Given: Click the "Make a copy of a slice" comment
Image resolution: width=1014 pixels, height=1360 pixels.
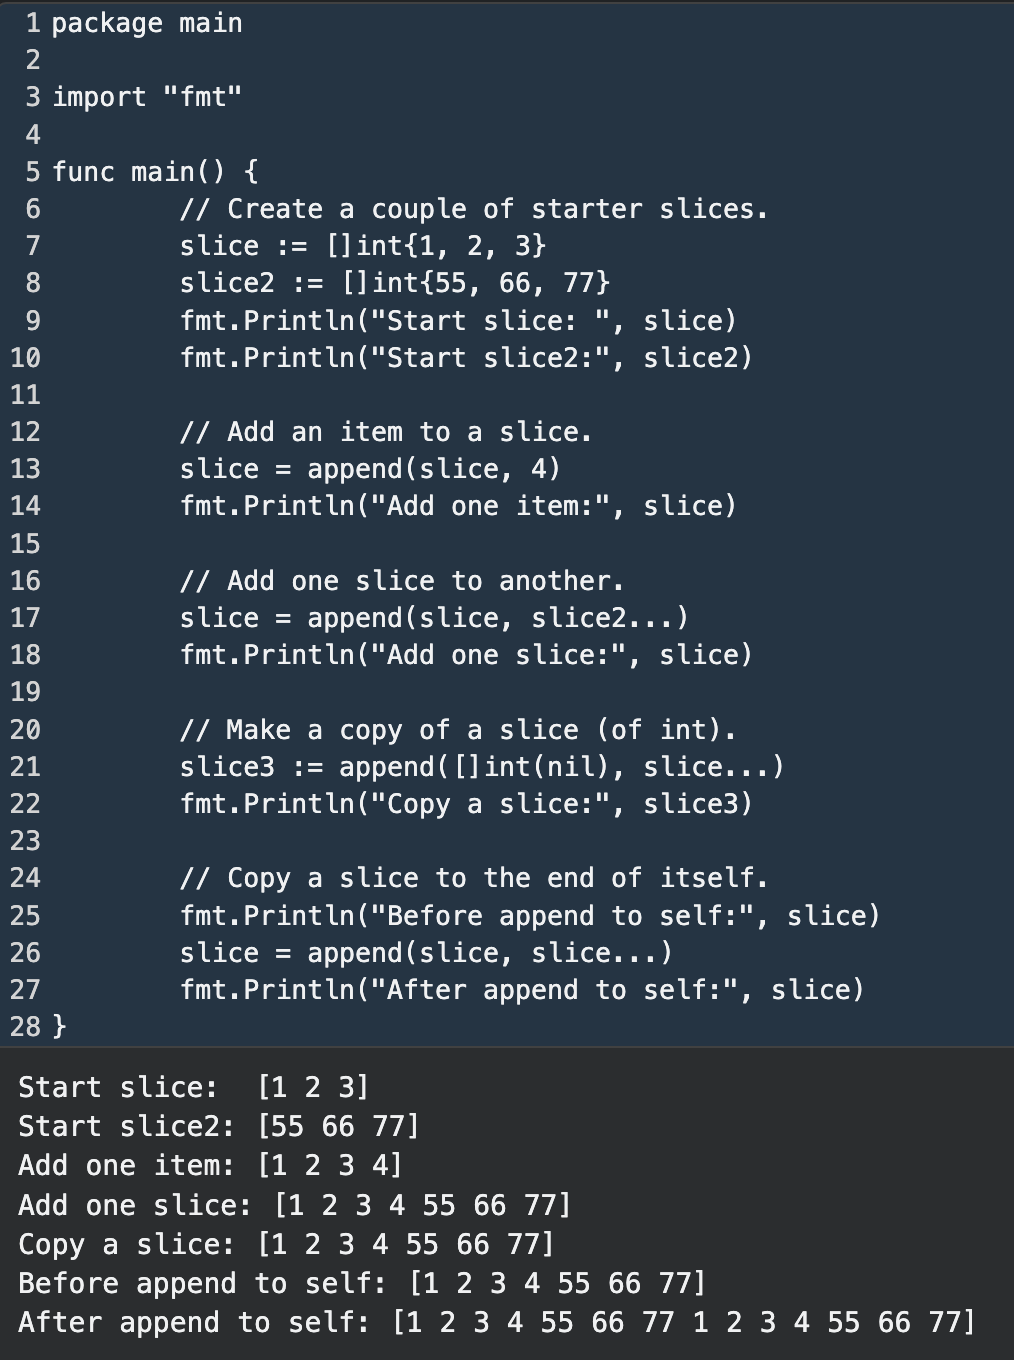Looking at the screenshot, I should pyautogui.click(x=458, y=730).
